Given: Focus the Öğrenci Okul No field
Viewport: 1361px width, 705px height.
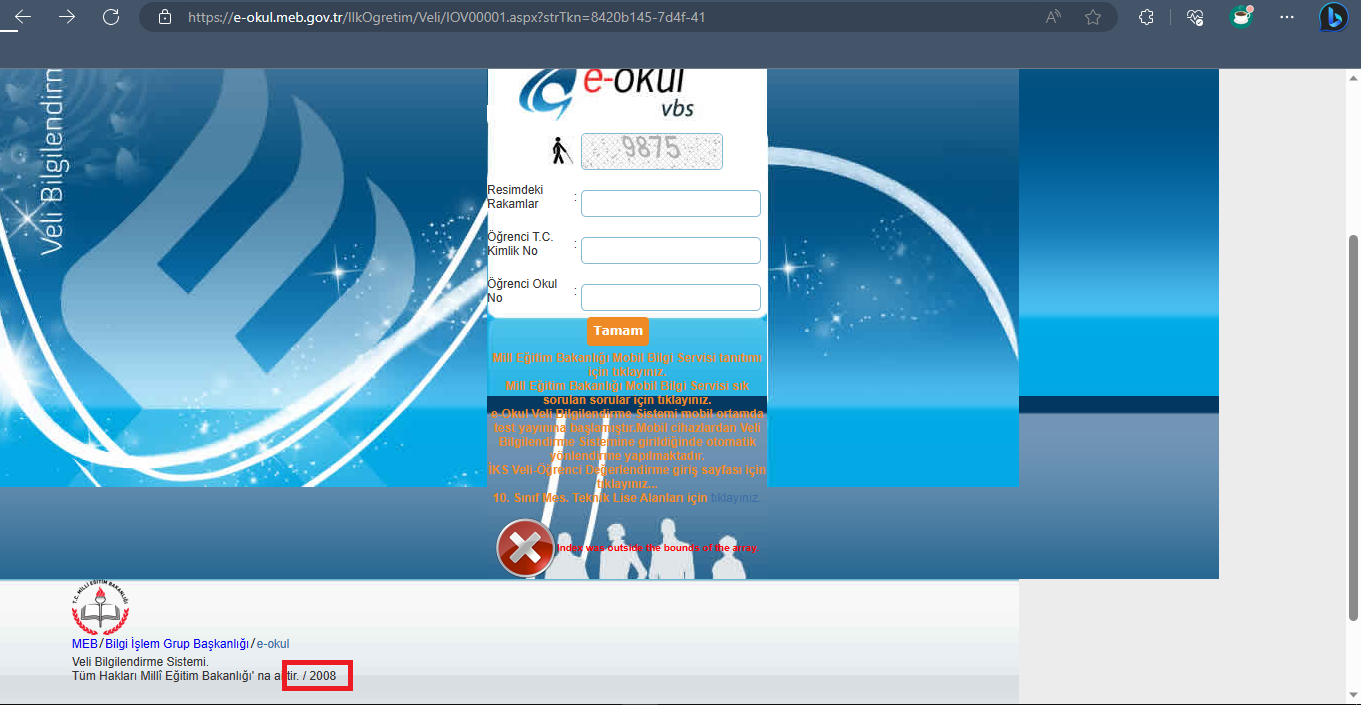Looking at the screenshot, I should pyautogui.click(x=671, y=297).
